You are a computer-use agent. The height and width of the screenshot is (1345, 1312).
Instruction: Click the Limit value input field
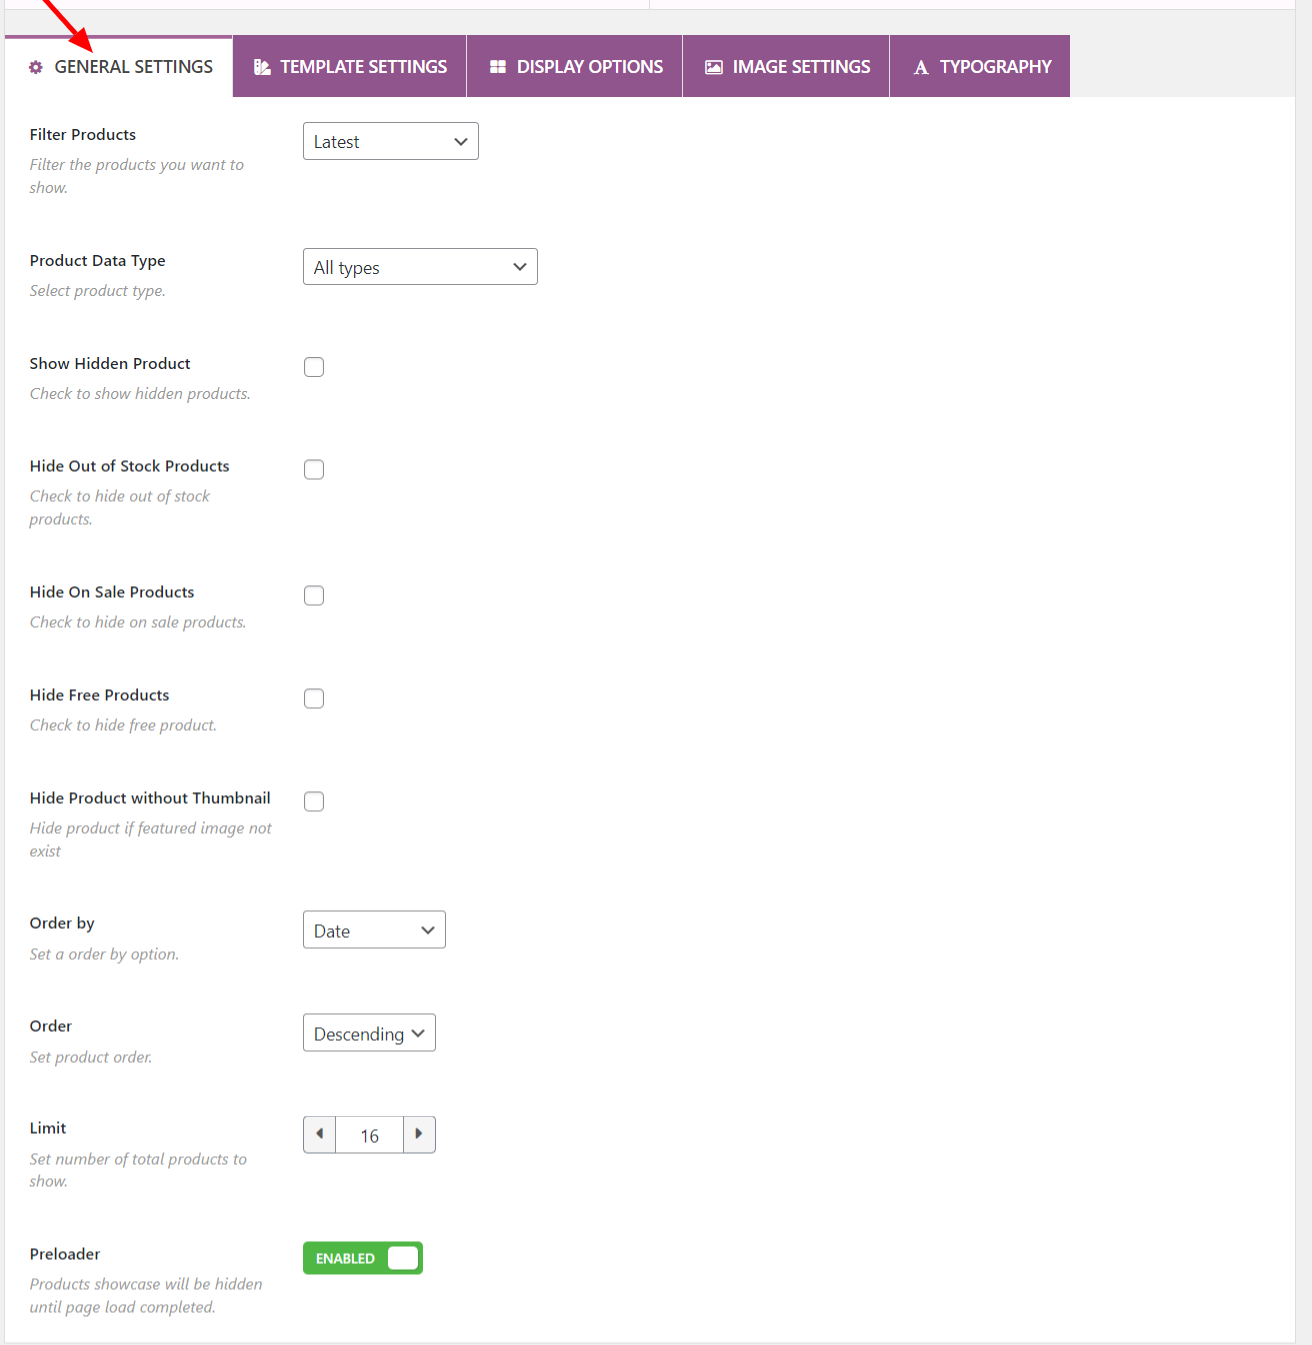[369, 1134]
